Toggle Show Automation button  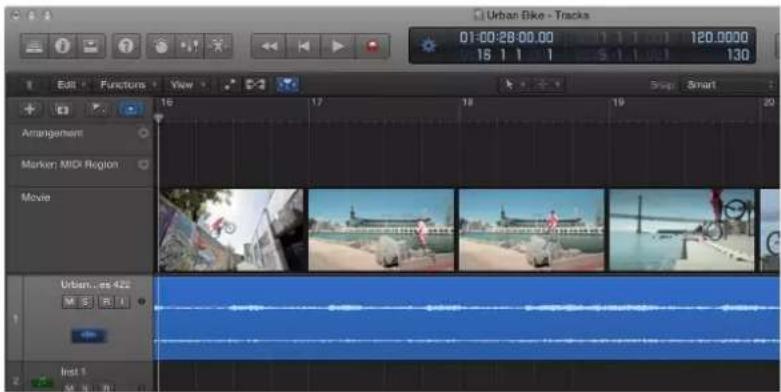230,85
